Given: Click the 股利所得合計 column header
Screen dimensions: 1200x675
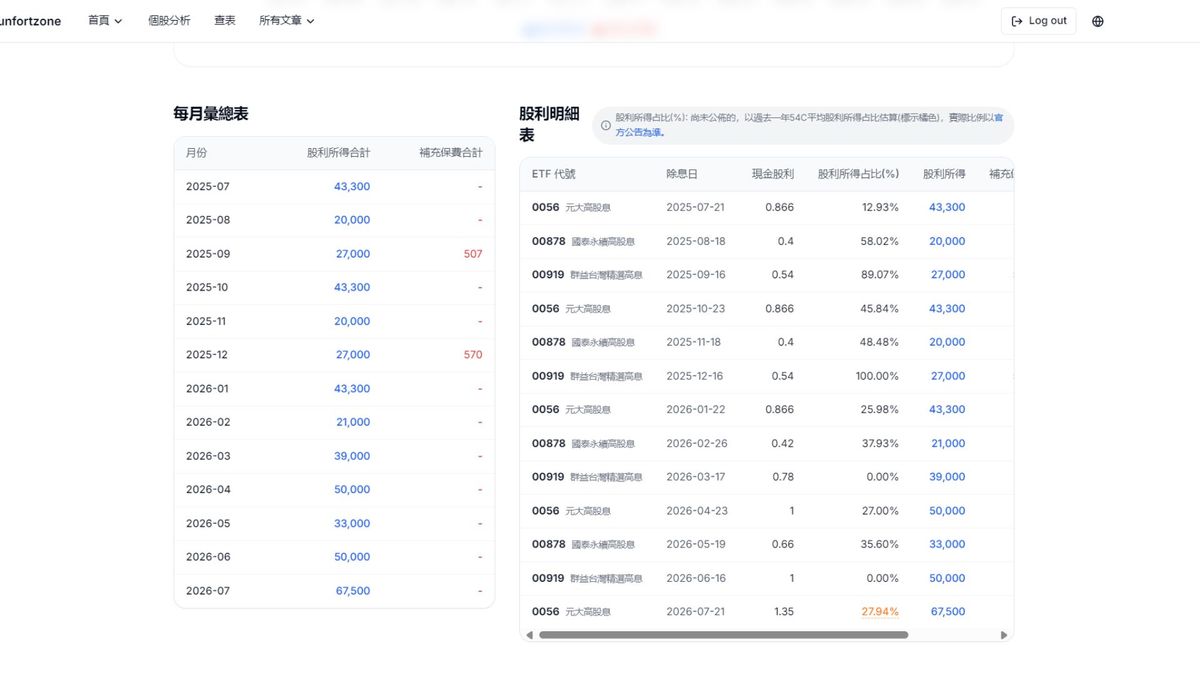Looking at the screenshot, I should (x=338, y=153).
